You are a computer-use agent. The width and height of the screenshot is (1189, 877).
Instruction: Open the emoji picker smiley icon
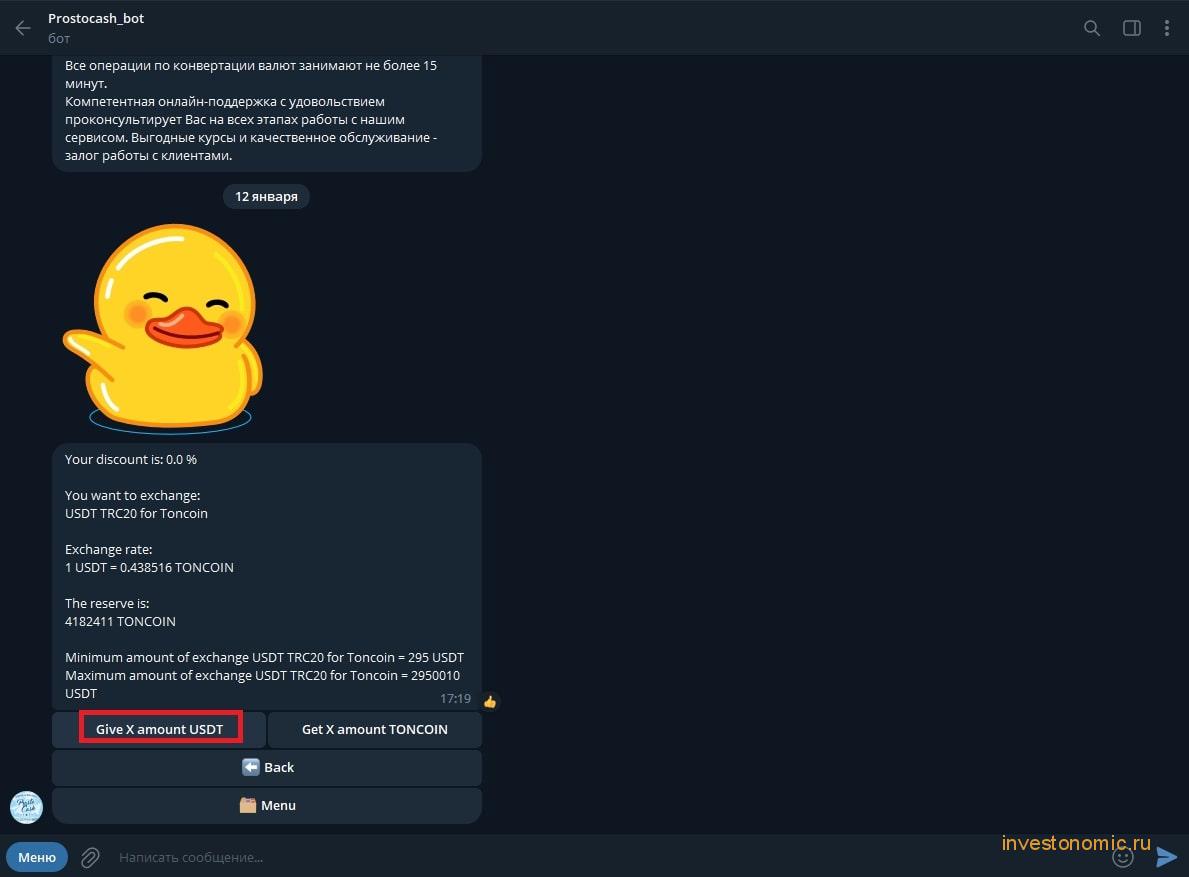[1122, 857]
